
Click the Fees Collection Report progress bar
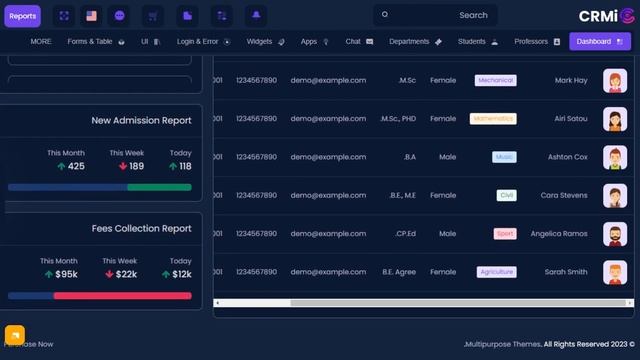click(100, 296)
